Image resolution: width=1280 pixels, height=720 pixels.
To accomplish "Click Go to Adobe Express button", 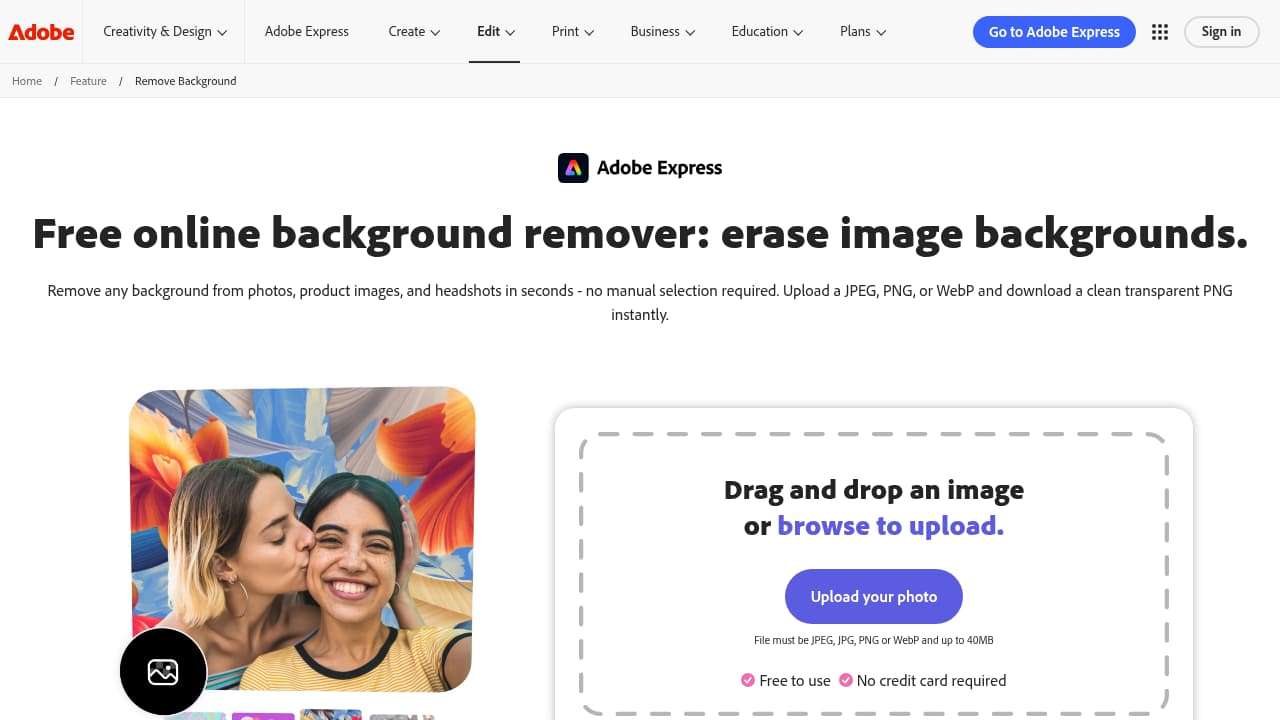I will tap(1054, 32).
